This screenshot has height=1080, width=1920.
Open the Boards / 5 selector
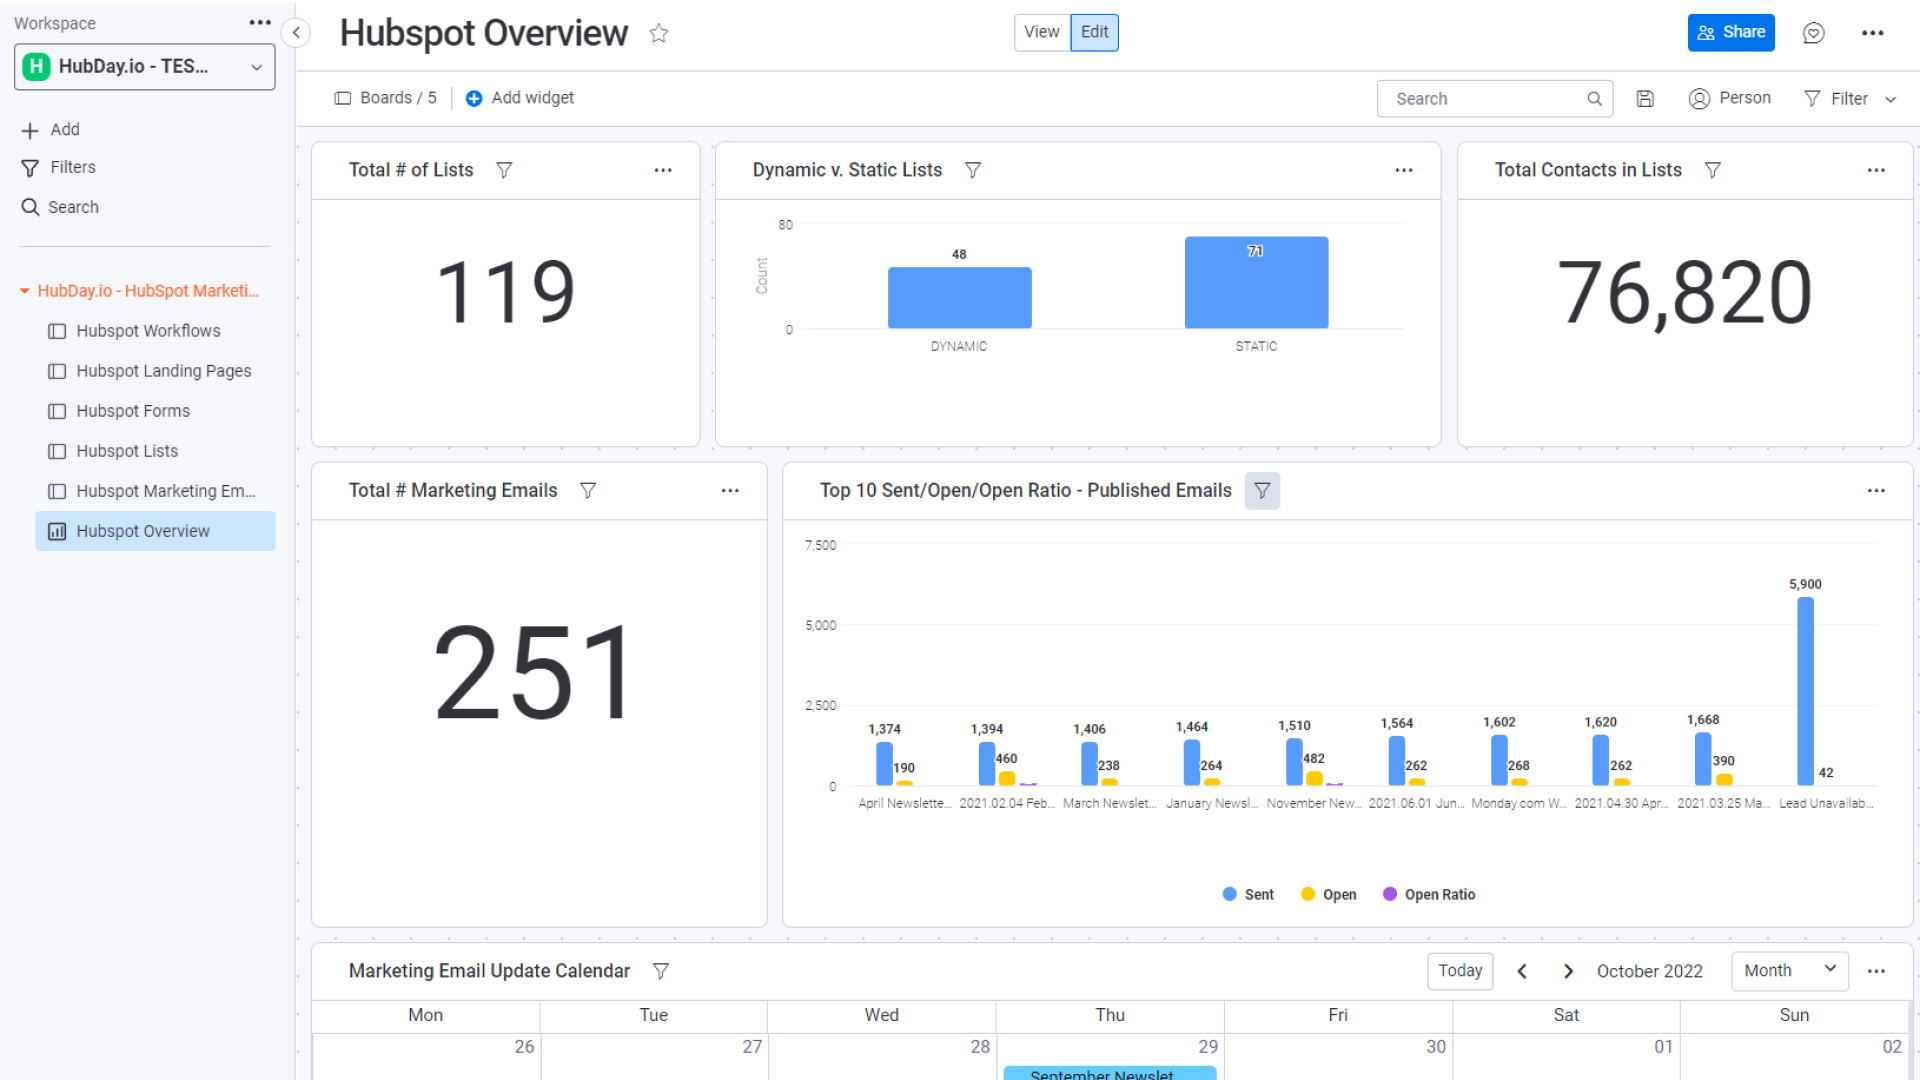click(386, 98)
